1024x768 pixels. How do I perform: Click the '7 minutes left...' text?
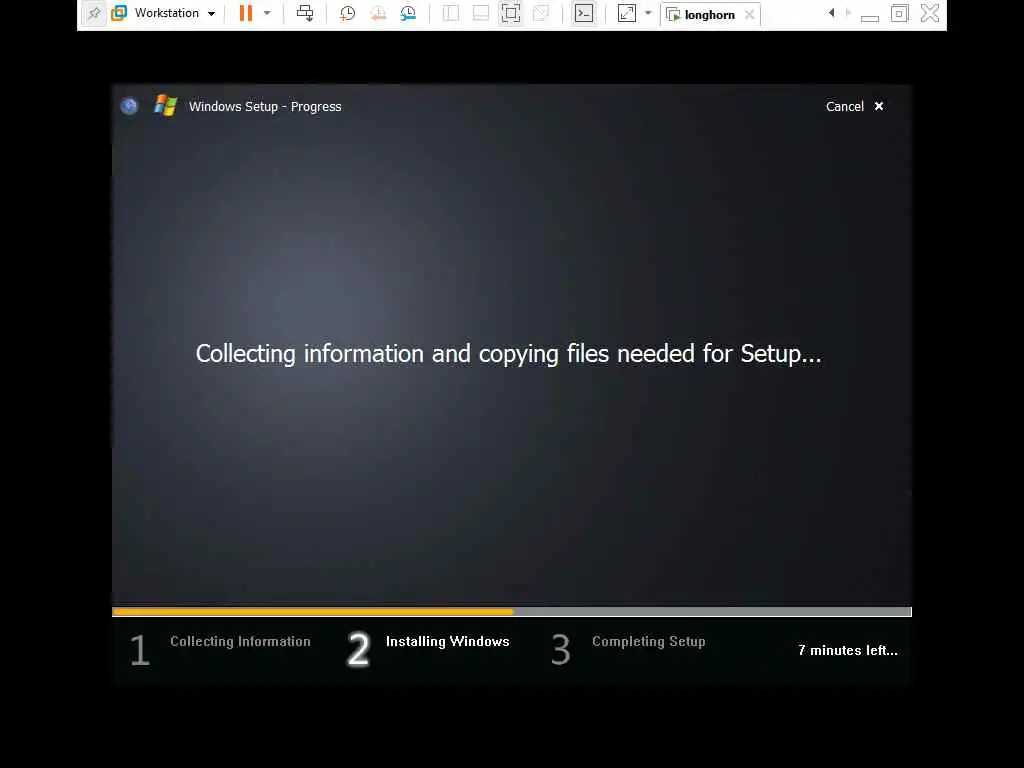point(848,650)
